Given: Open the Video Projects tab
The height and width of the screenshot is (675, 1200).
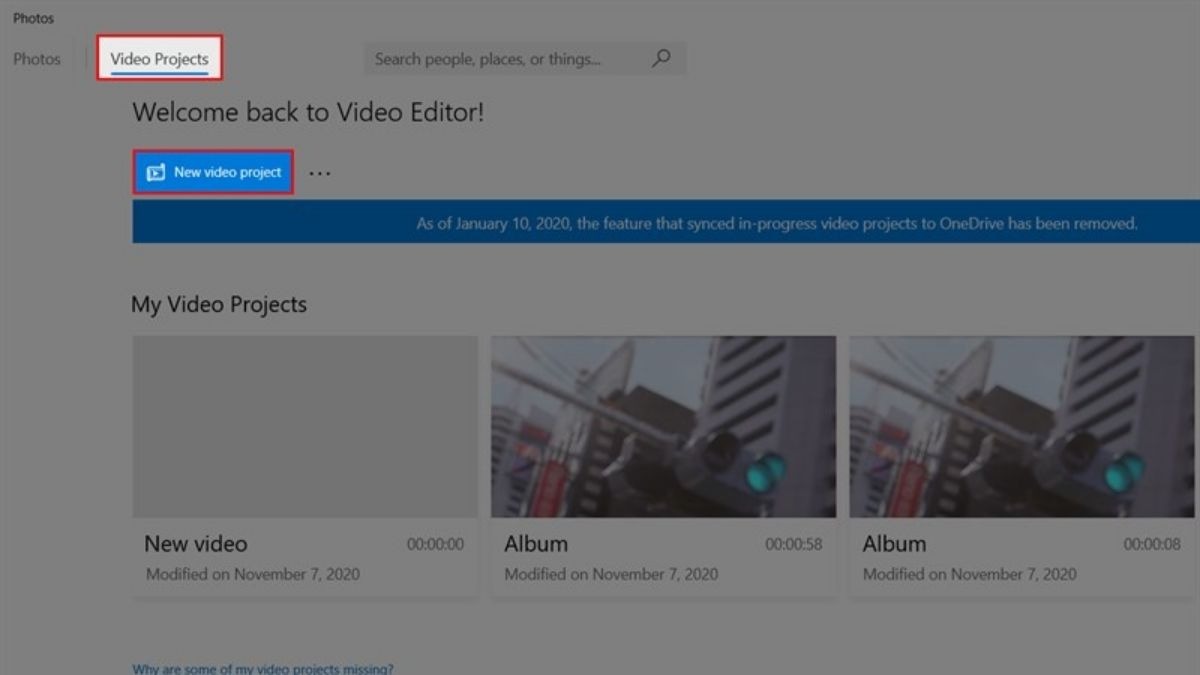Looking at the screenshot, I should tap(160, 59).
